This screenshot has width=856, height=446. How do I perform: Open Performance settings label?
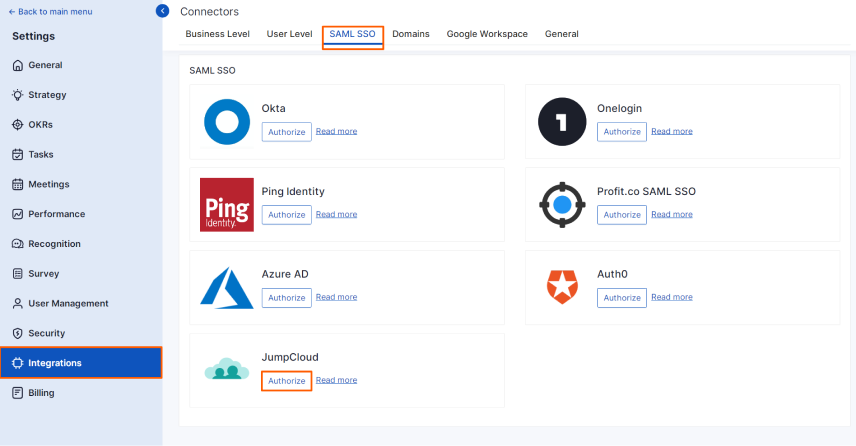pos(57,214)
